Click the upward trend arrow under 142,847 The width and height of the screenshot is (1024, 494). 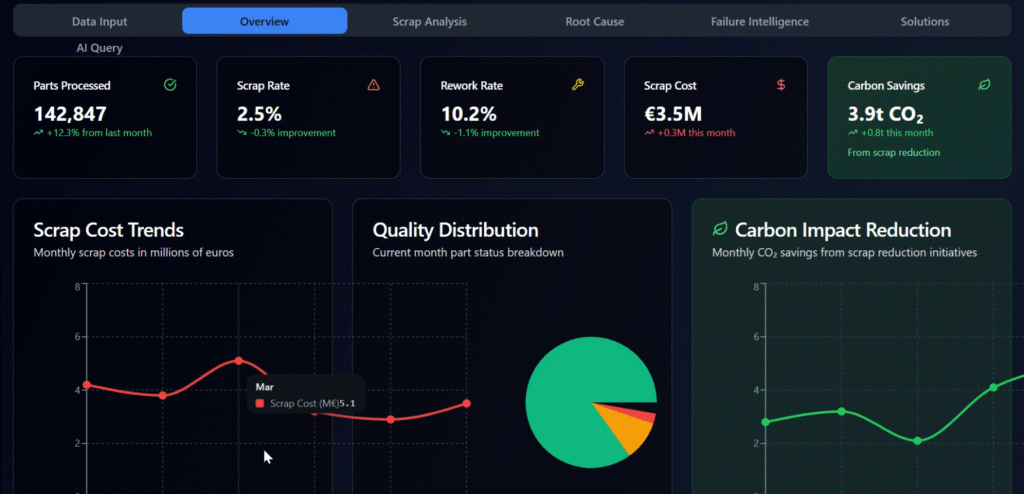(38, 132)
